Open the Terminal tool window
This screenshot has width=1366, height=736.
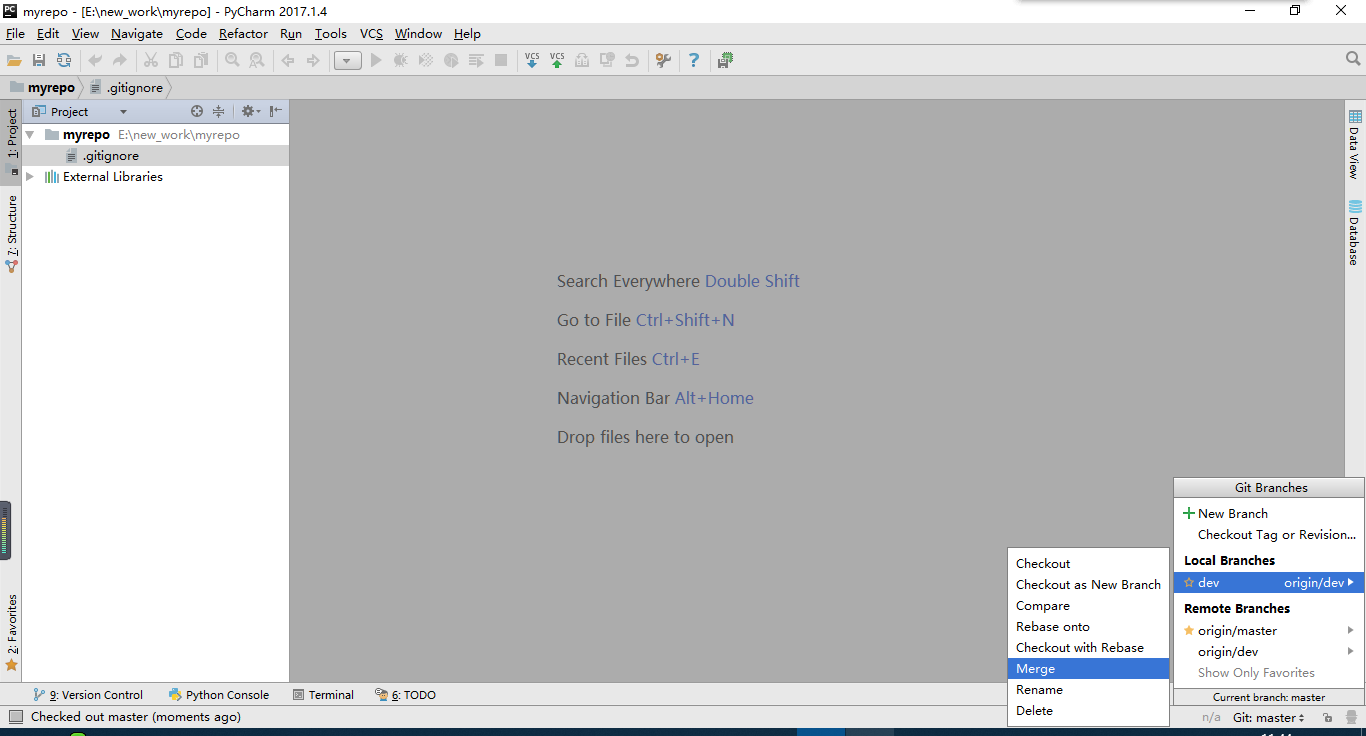[x=323, y=695]
